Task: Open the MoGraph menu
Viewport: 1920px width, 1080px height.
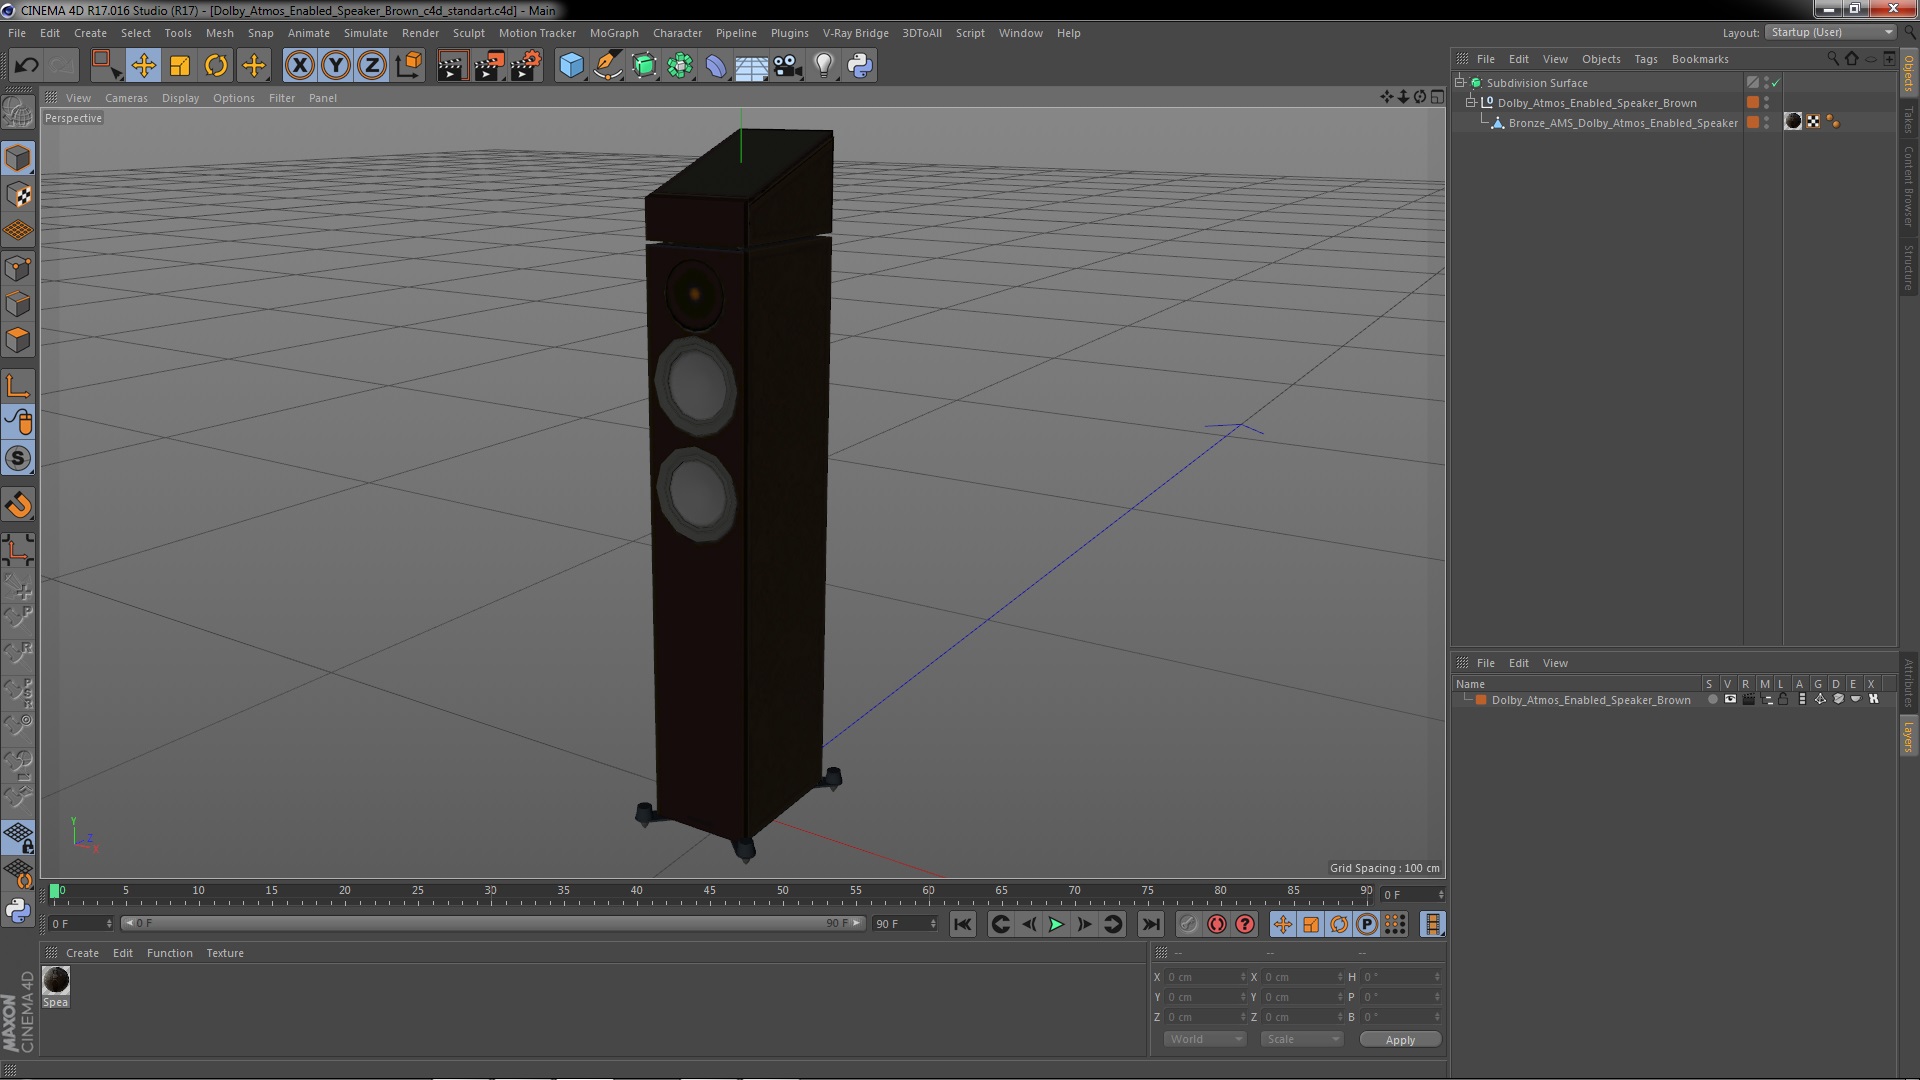Action: 614,33
